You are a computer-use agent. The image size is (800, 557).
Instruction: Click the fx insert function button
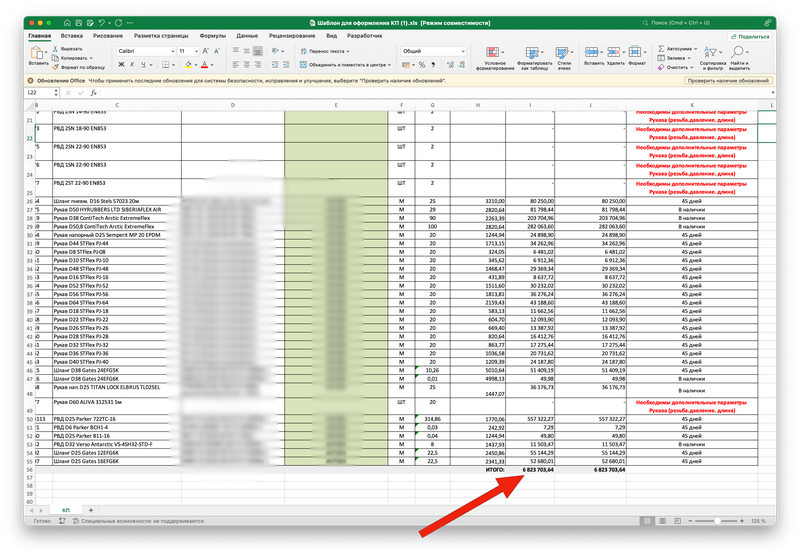point(94,93)
